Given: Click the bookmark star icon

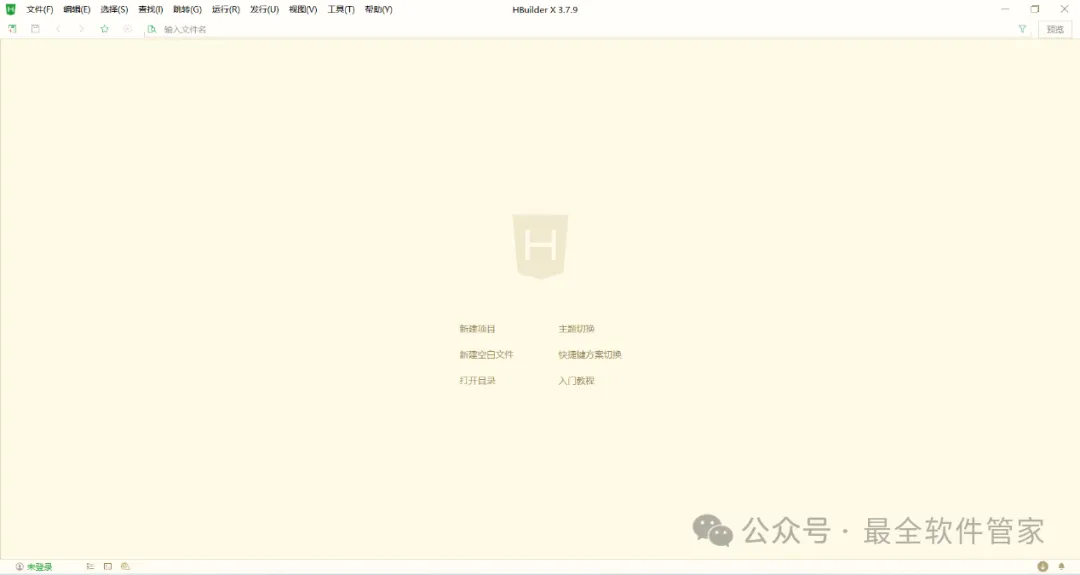Looking at the screenshot, I should [x=105, y=29].
